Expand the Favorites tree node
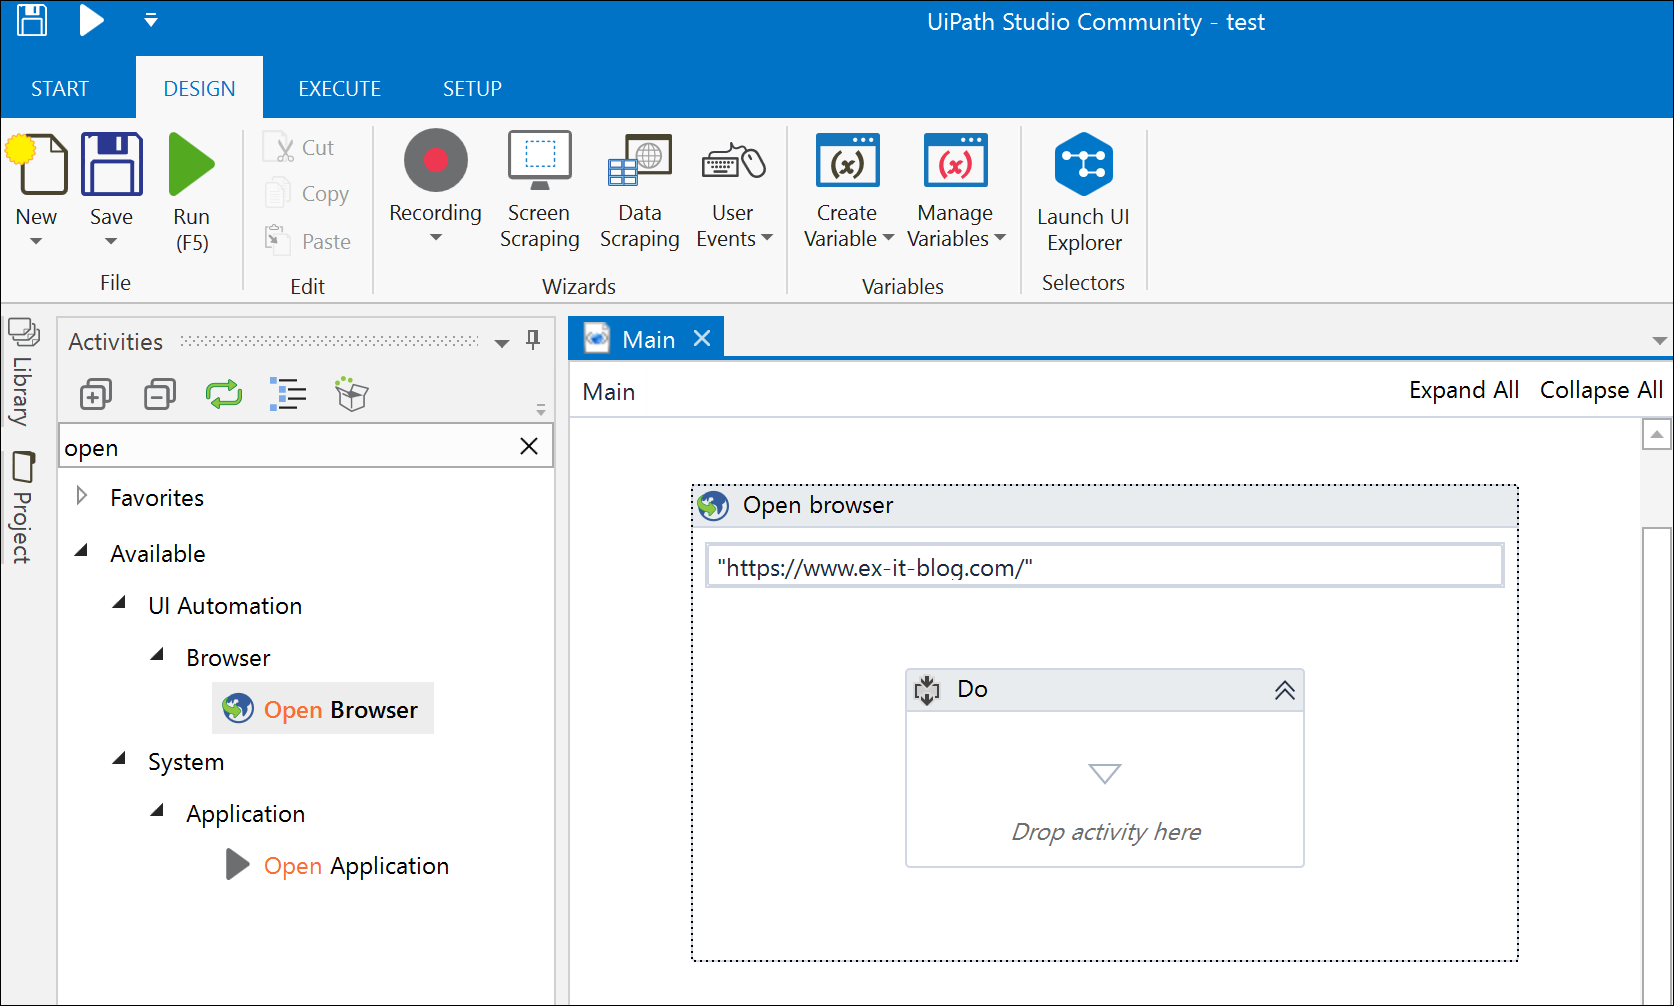Screen dimensions: 1674x1006 (x=82, y=496)
